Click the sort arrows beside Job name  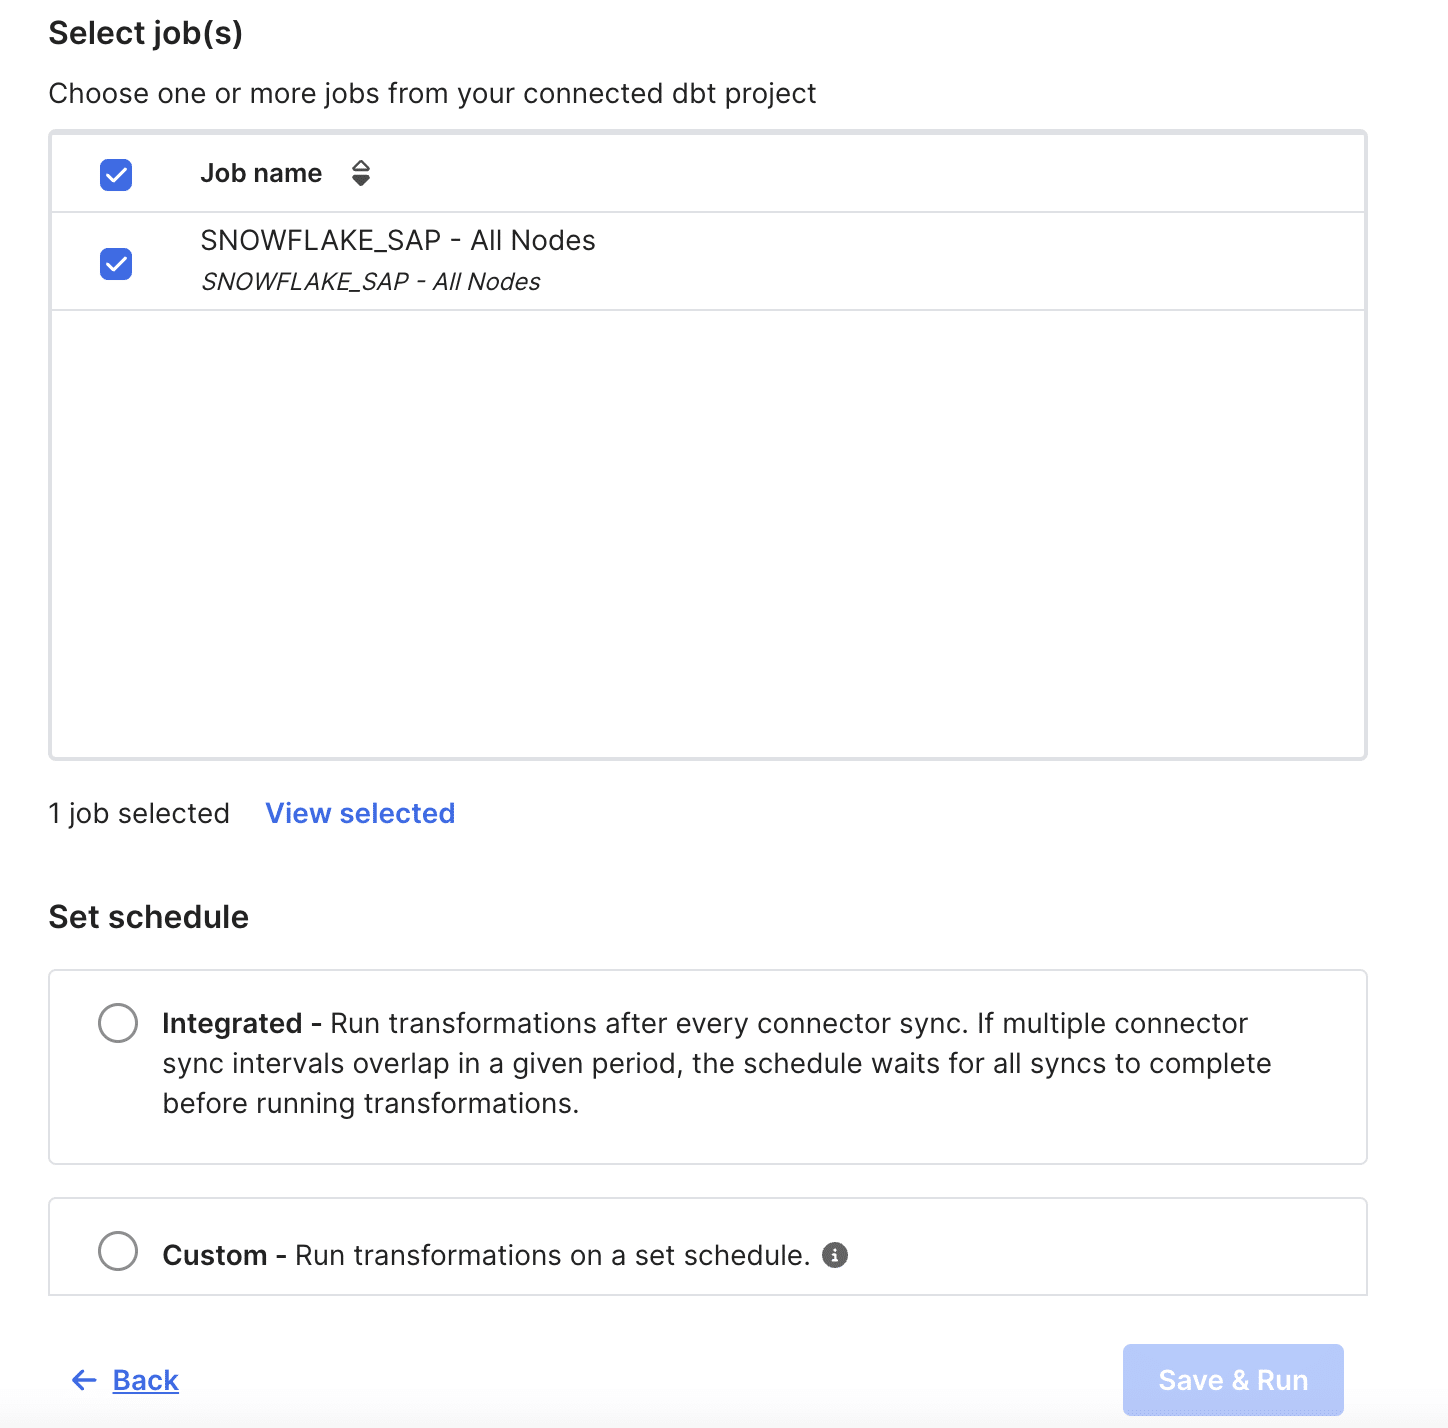click(x=361, y=174)
